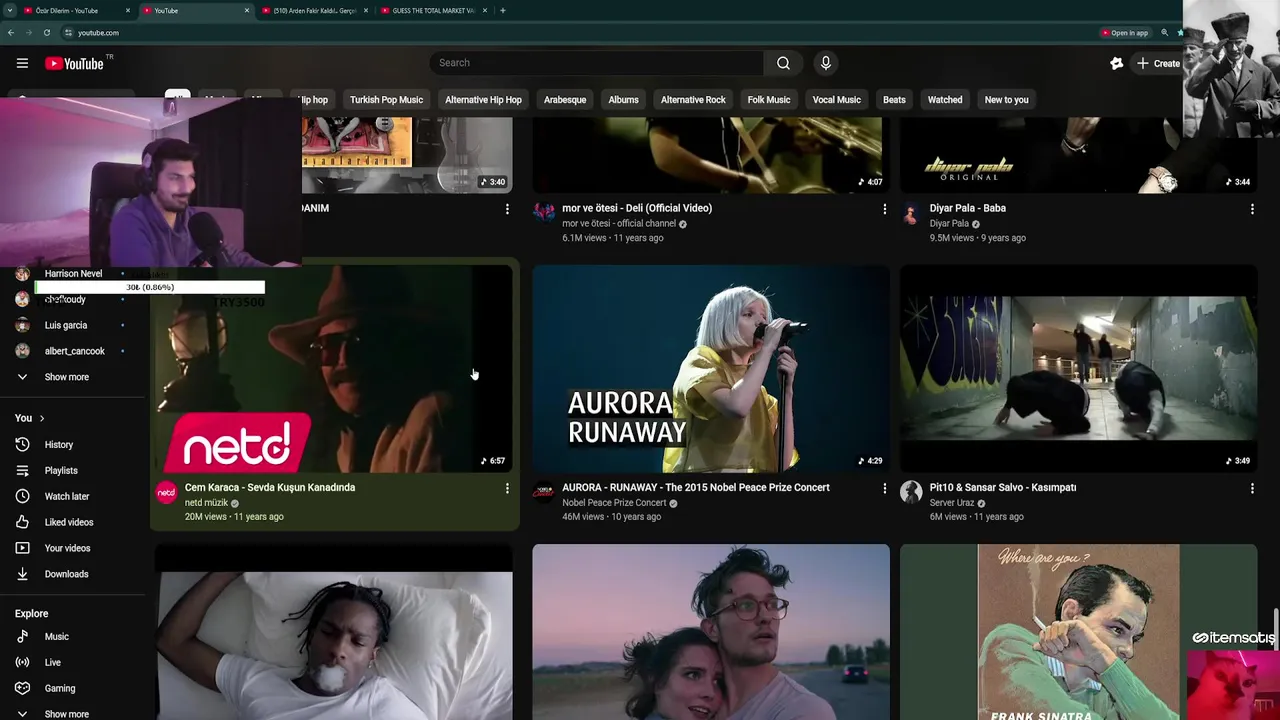The height and width of the screenshot is (720, 1280).
Task: Open more options for Pit10 Kasımpatı video
Action: tap(1252, 488)
